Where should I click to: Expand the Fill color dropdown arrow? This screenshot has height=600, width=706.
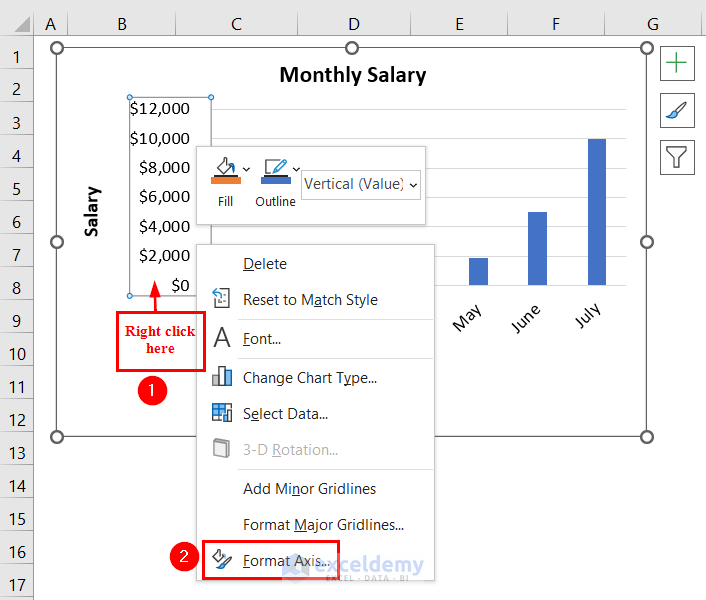pyautogui.click(x=246, y=170)
